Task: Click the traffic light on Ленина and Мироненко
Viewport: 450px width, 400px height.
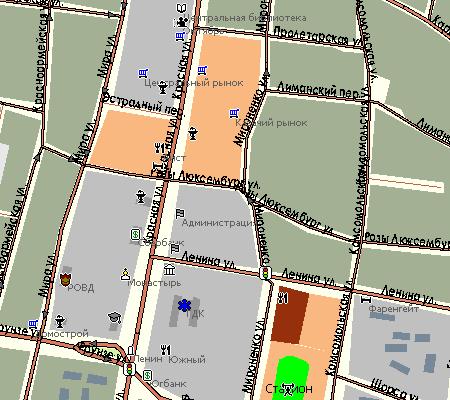Action: point(266,273)
